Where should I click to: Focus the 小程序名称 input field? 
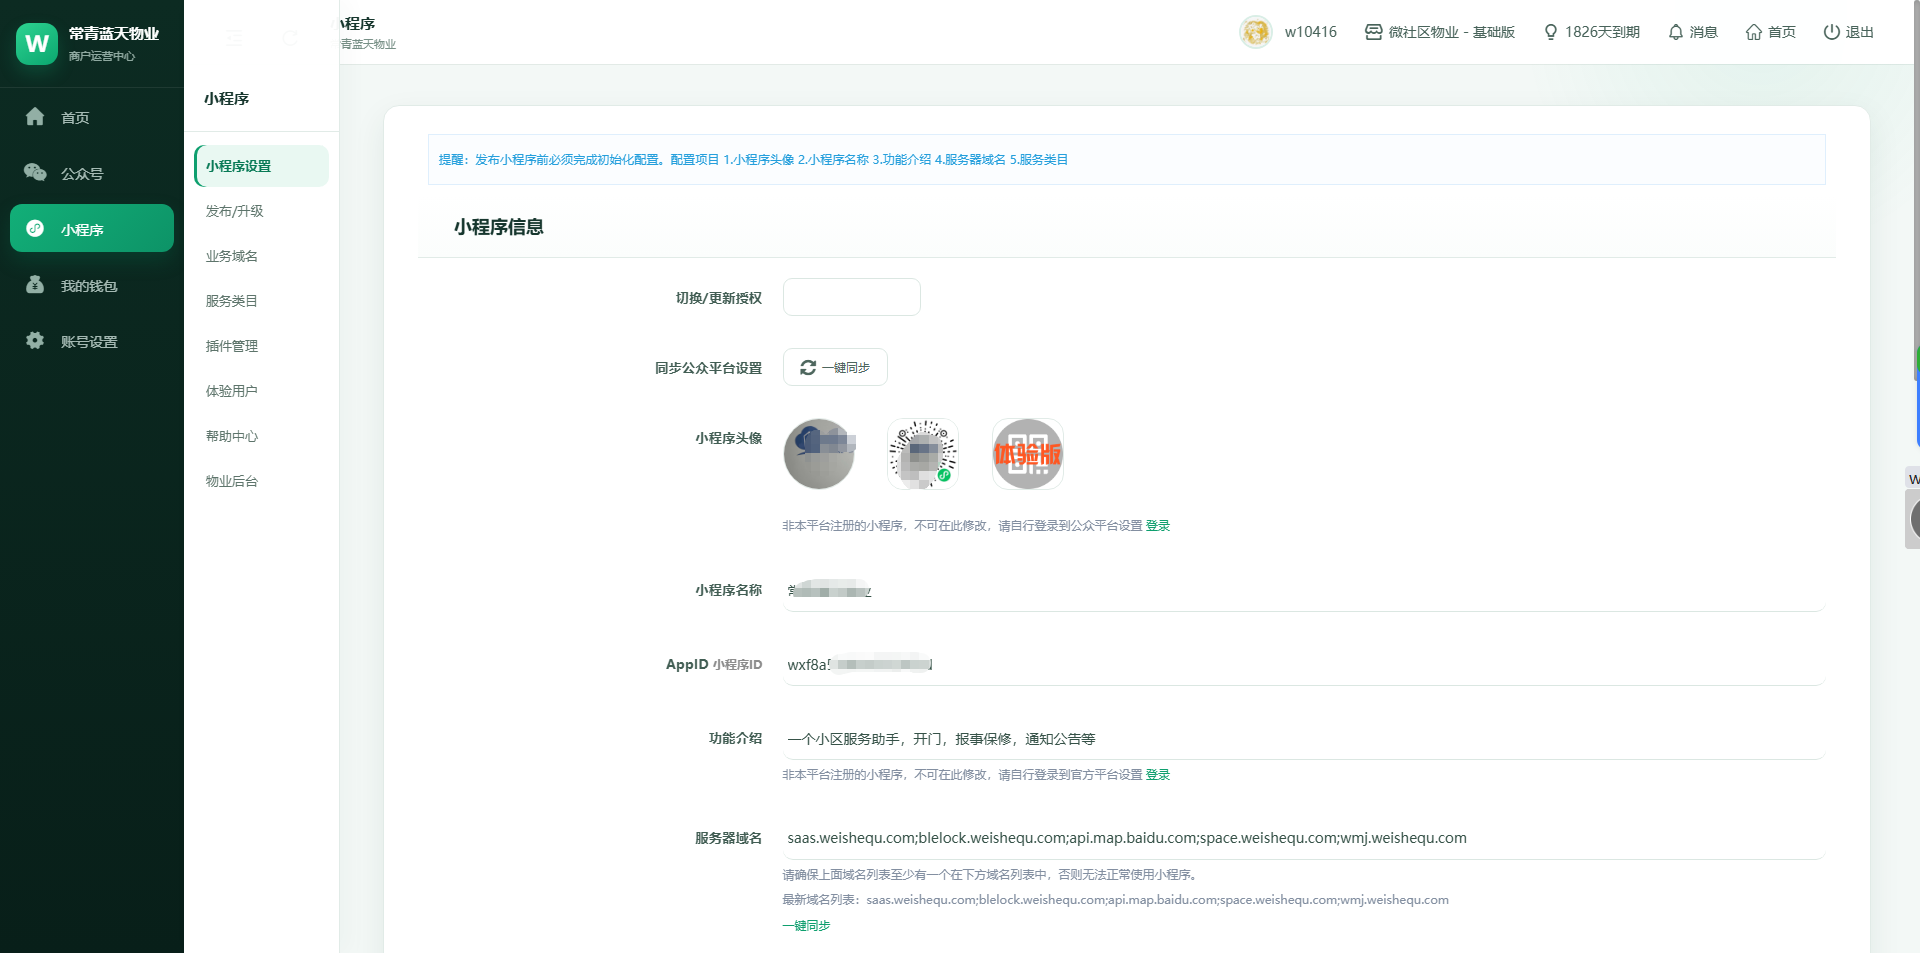point(1304,591)
